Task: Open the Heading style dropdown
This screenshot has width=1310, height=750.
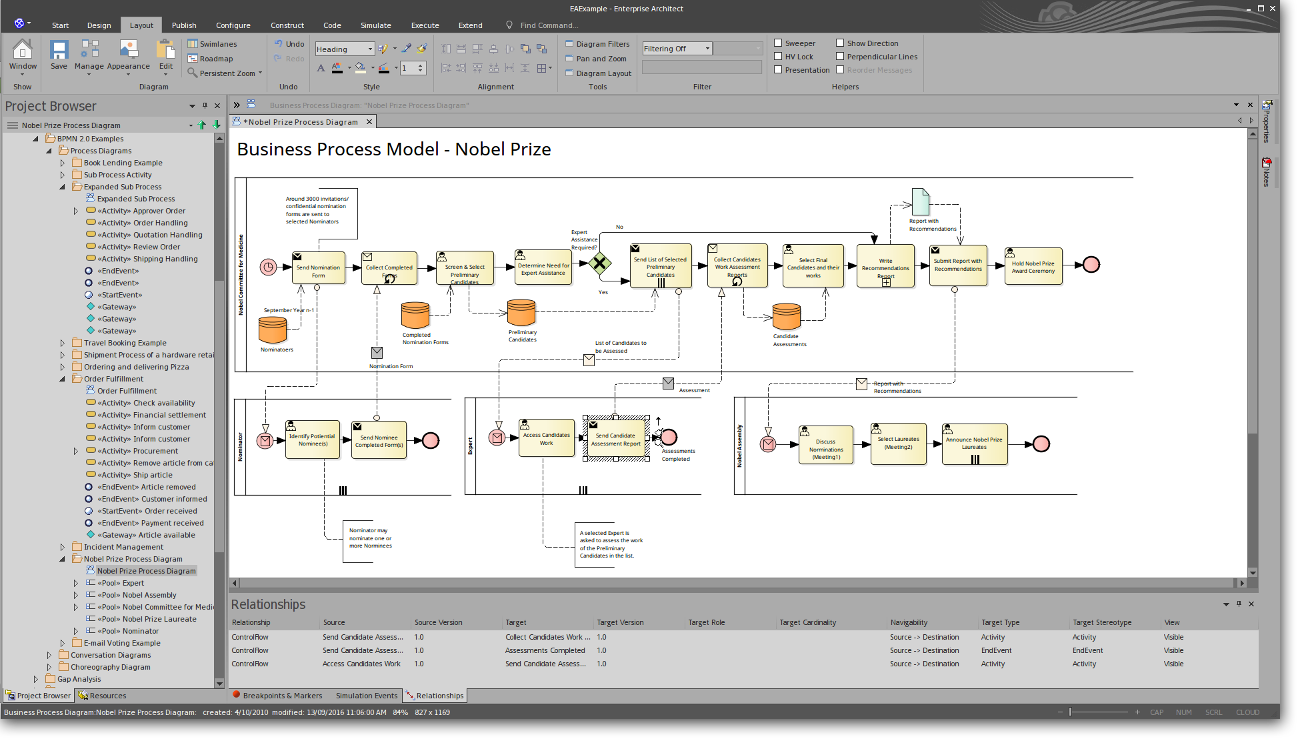Action: (x=369, y=49)
